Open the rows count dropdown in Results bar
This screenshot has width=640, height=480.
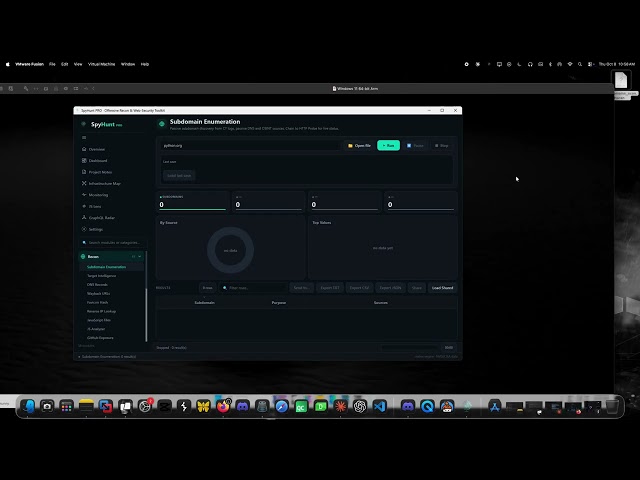click(207, 288)
